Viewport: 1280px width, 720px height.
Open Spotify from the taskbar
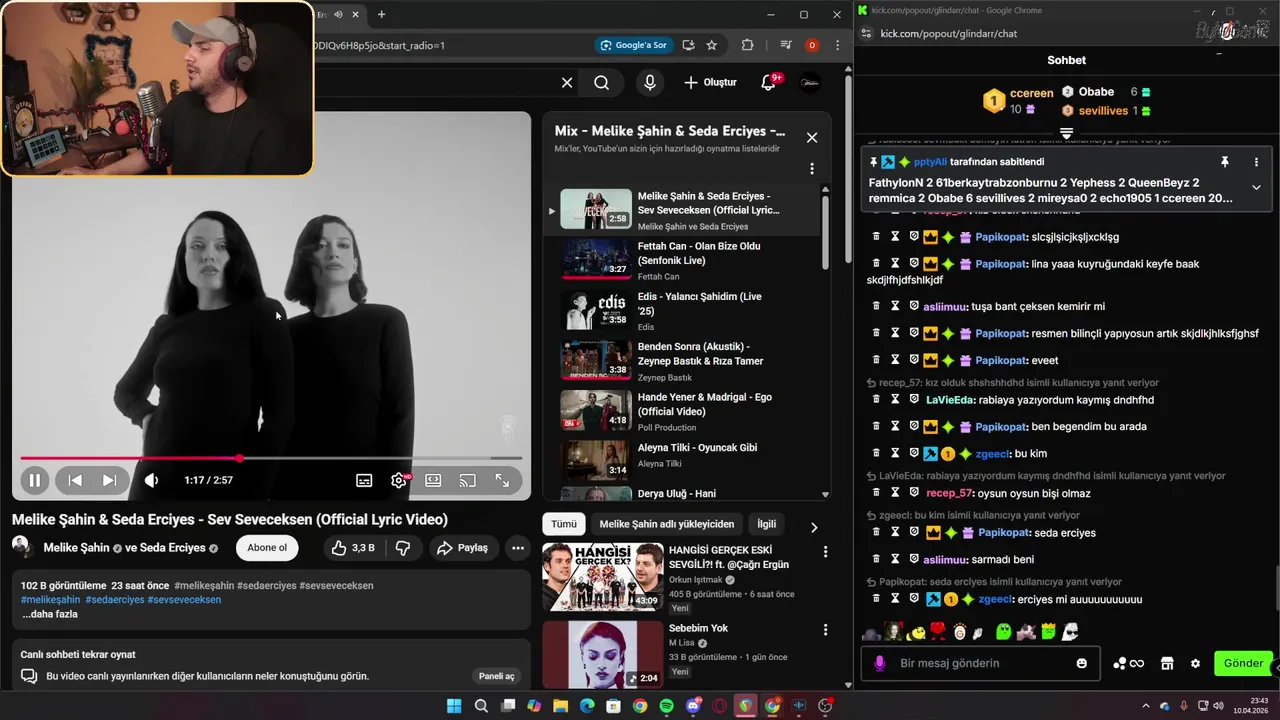tap(667, 706)
